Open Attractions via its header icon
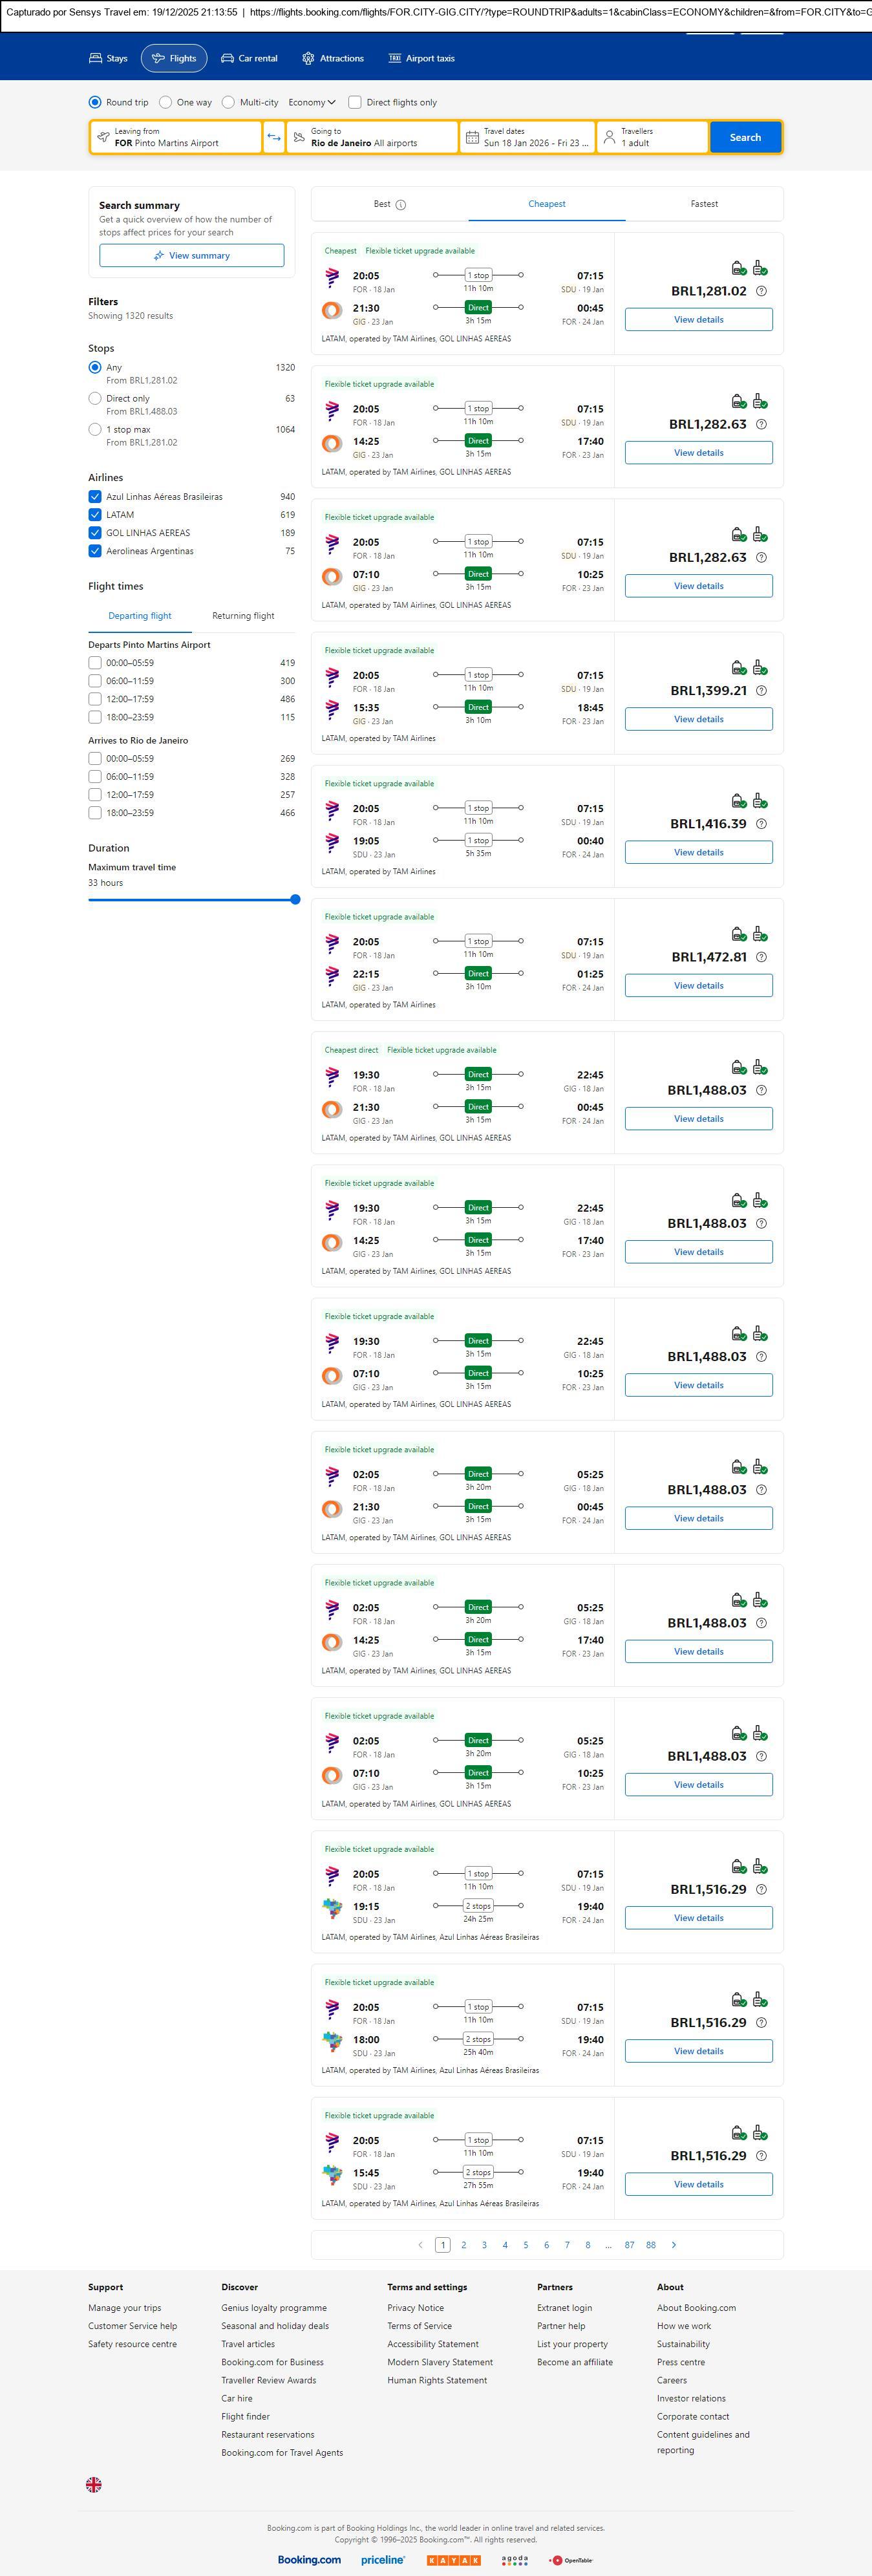Viewport: 872px width, 2576px height. coord(308,59)
